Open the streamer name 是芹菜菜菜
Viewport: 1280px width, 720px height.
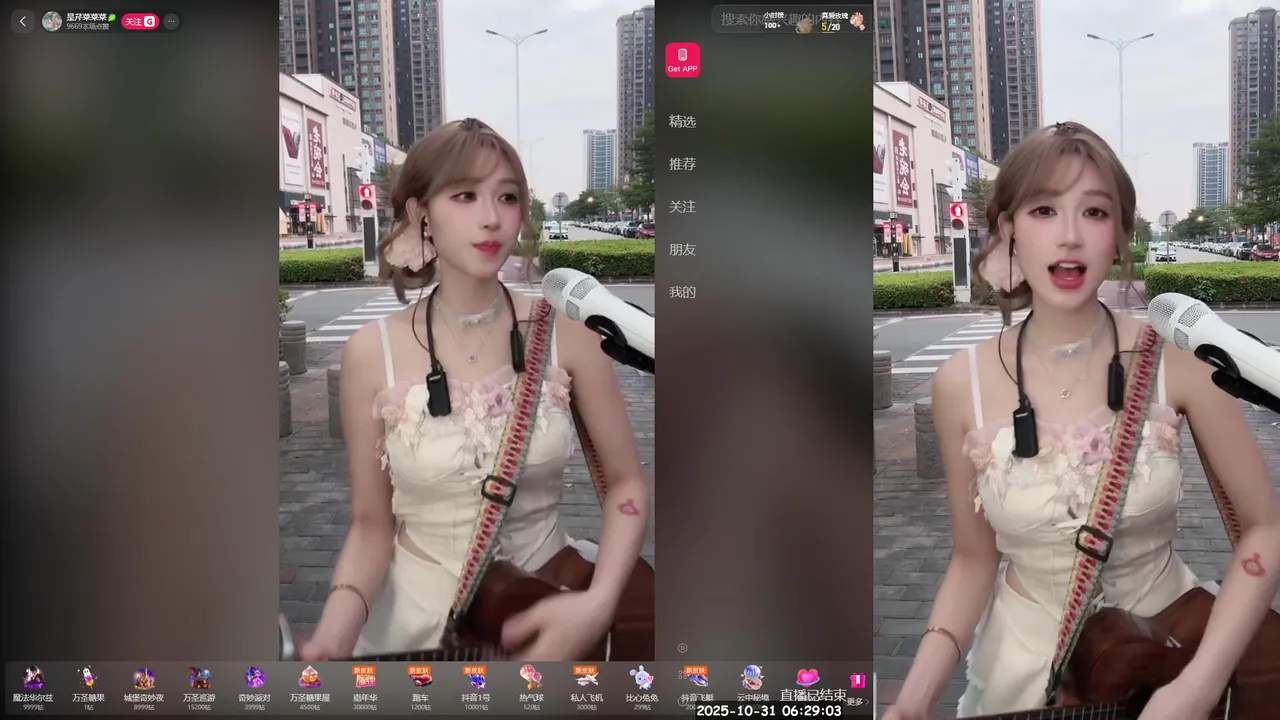[x=87, y=17]
